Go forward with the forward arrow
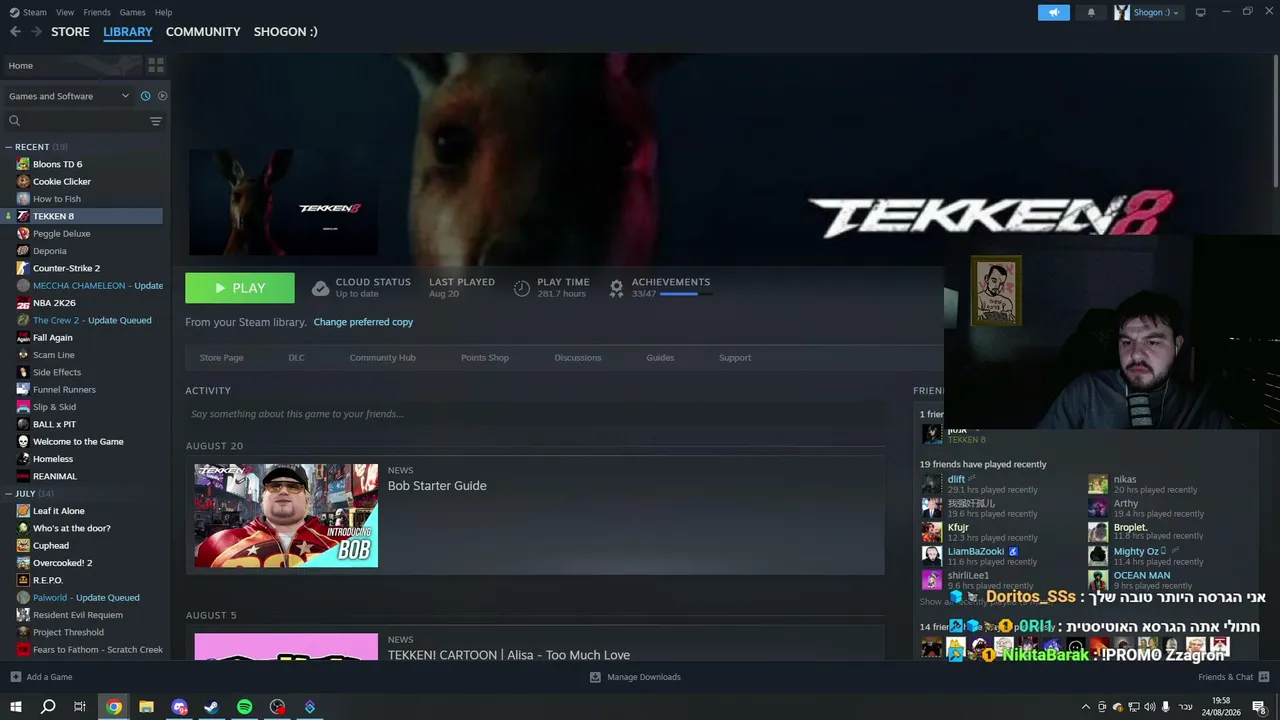 37,32
